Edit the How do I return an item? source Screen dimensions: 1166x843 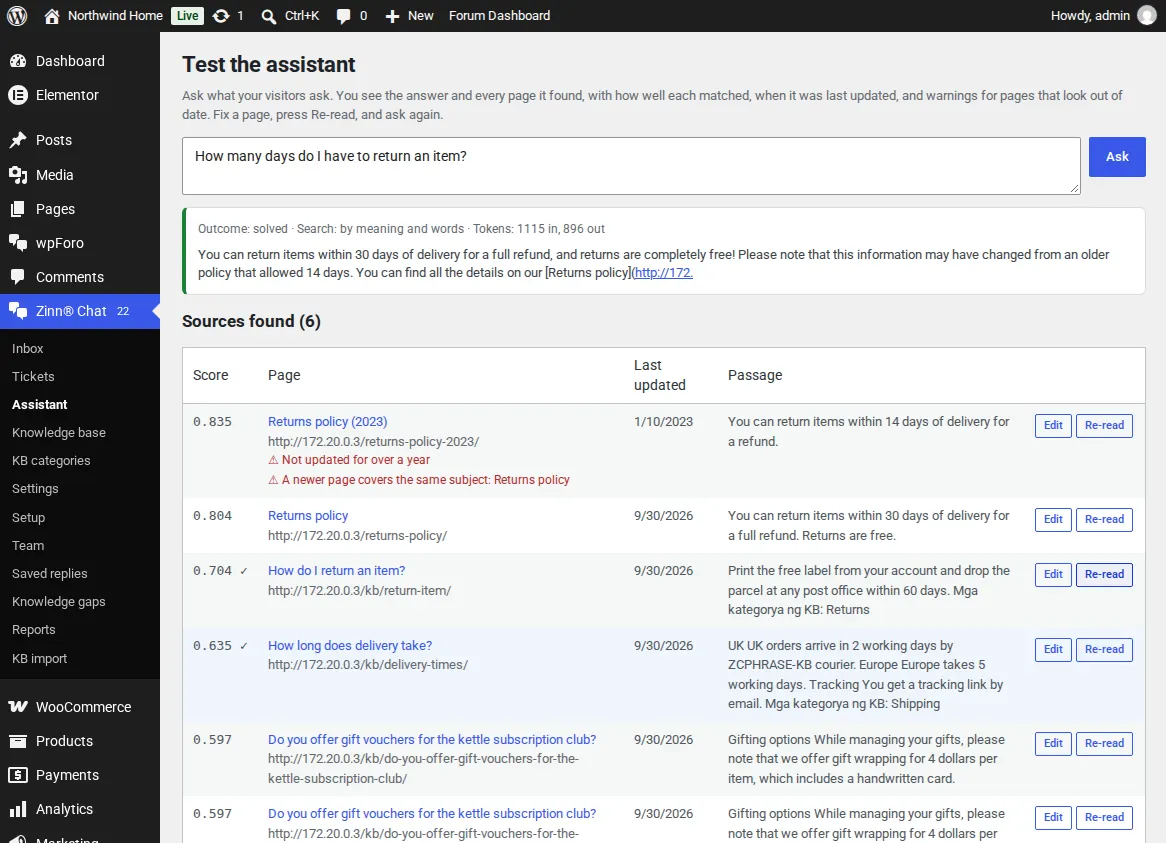tap(1053, 575)
